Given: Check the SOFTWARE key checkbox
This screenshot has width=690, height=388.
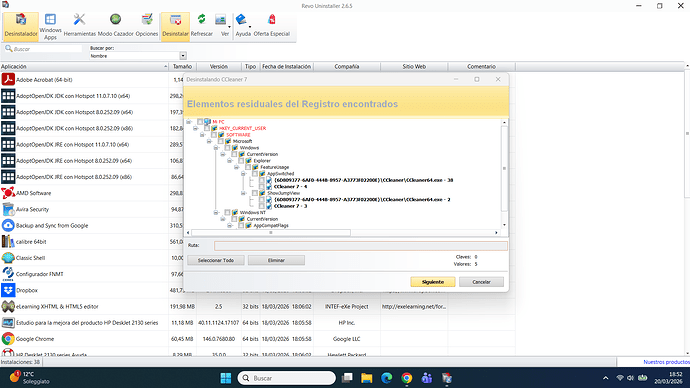Looking at the screenshot, I should point(214,135).
